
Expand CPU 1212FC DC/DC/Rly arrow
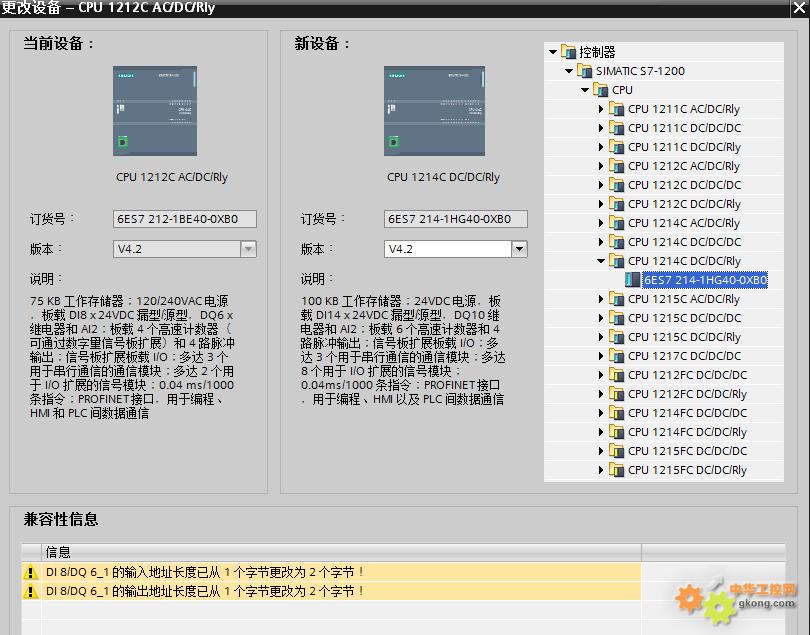pyautogui.click(x=601, y=394)
